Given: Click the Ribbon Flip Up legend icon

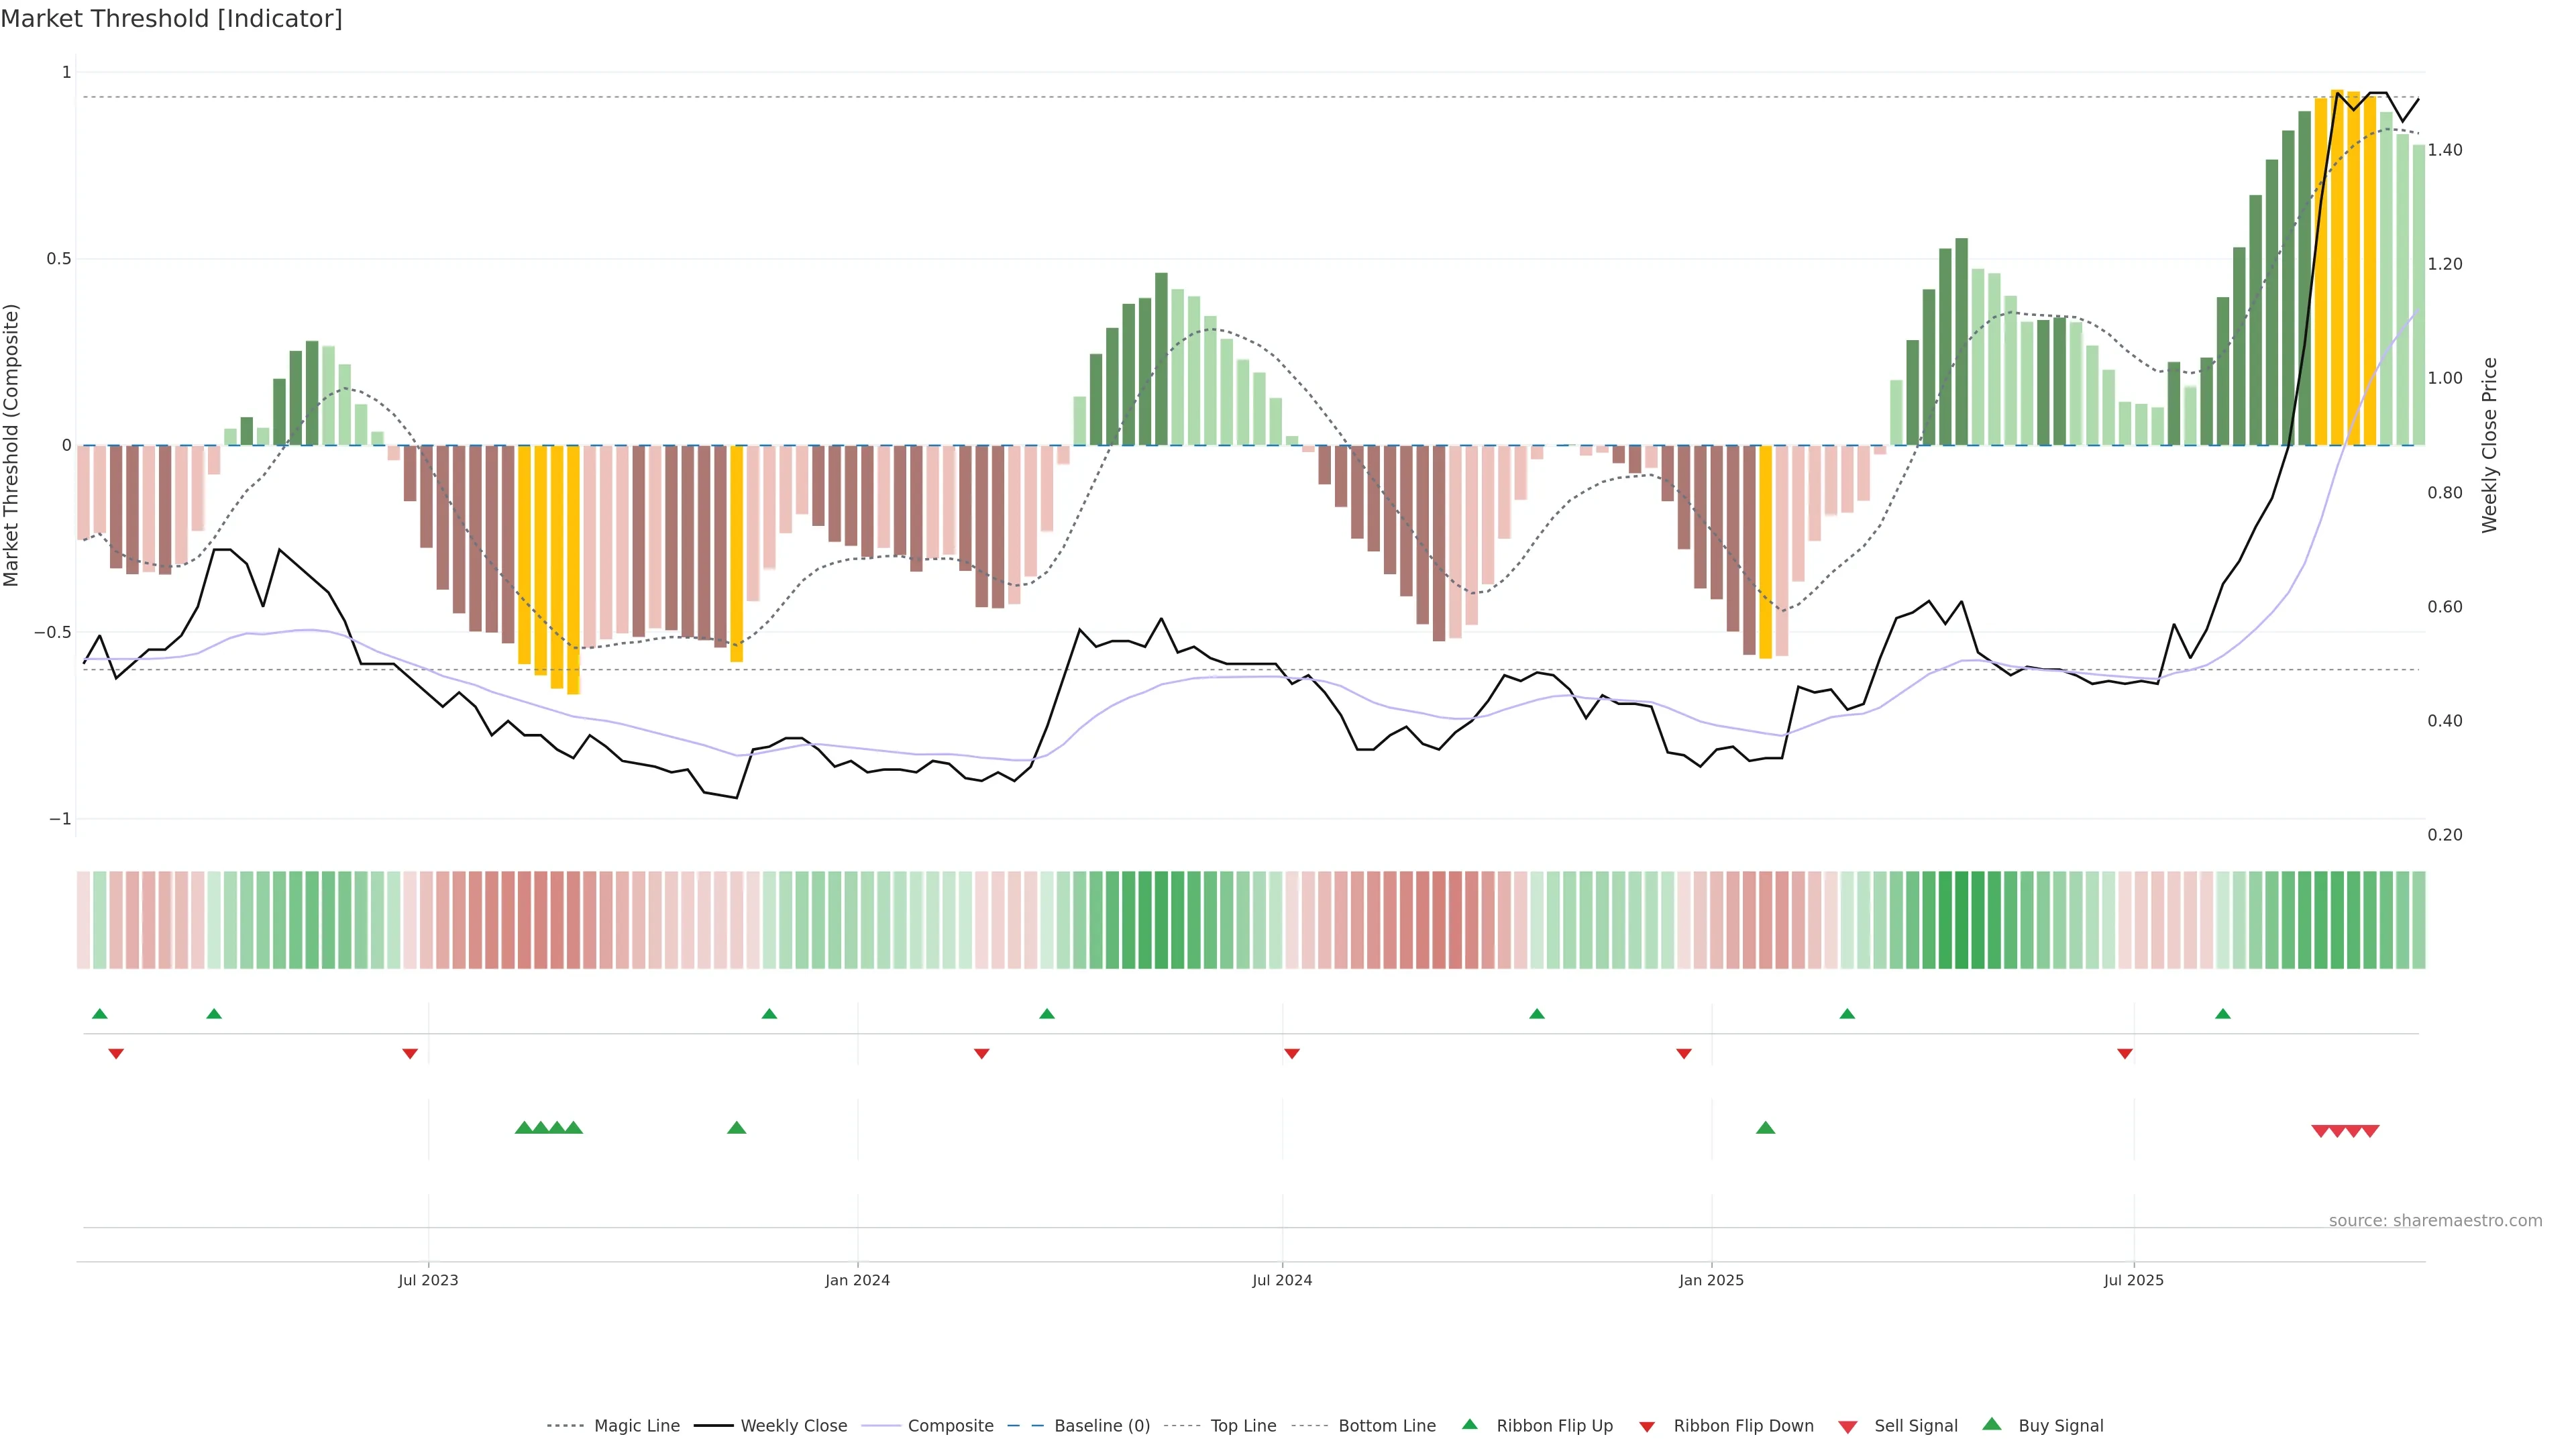Looking at the screenshot, I should click(x=1470, y=1425).
